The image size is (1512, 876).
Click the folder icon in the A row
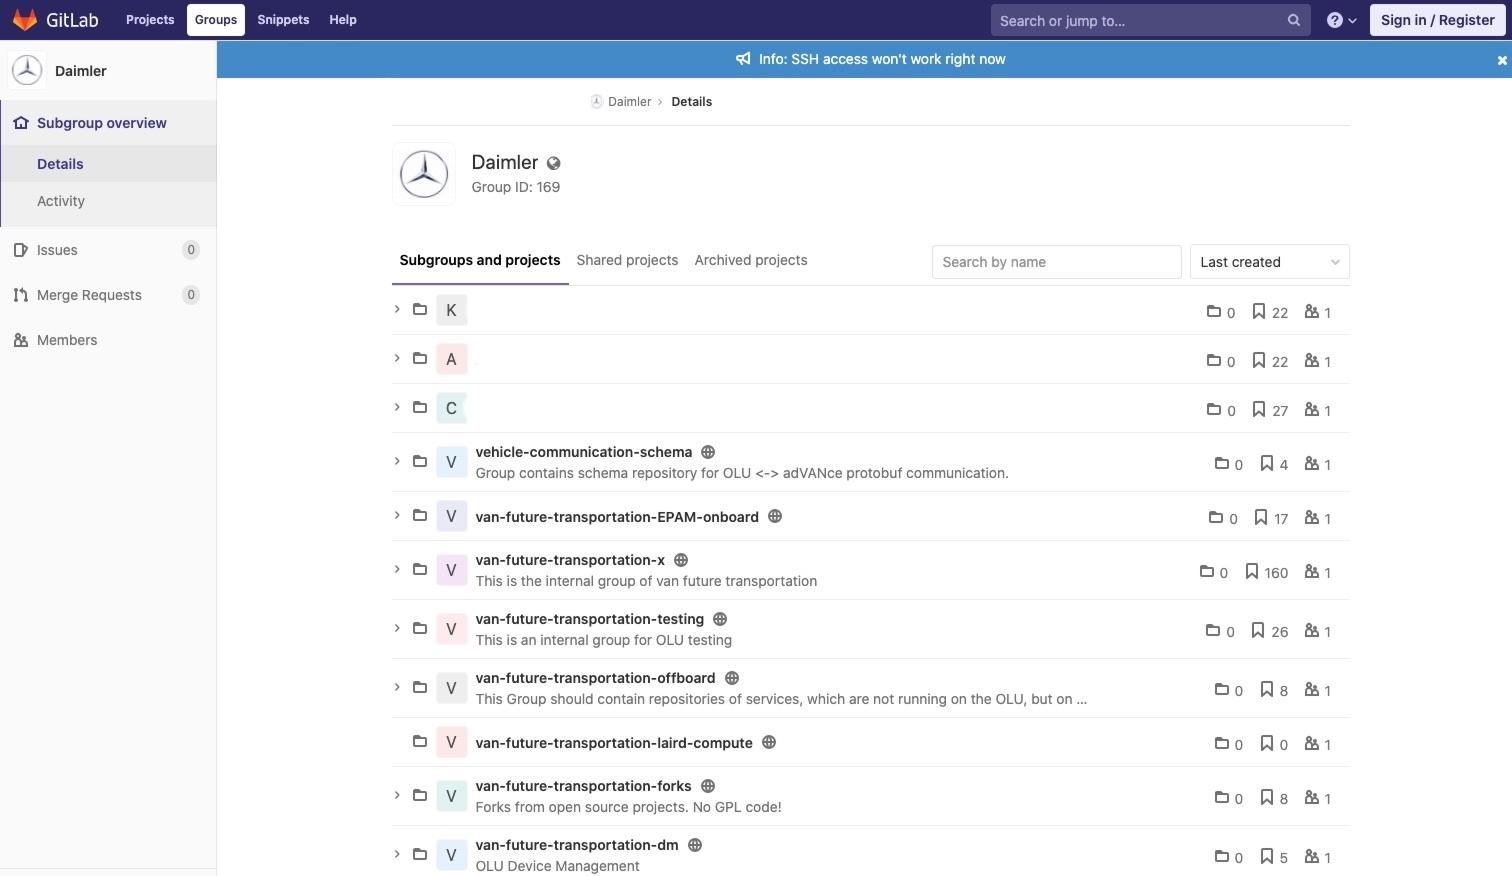[x=420, y=358]
